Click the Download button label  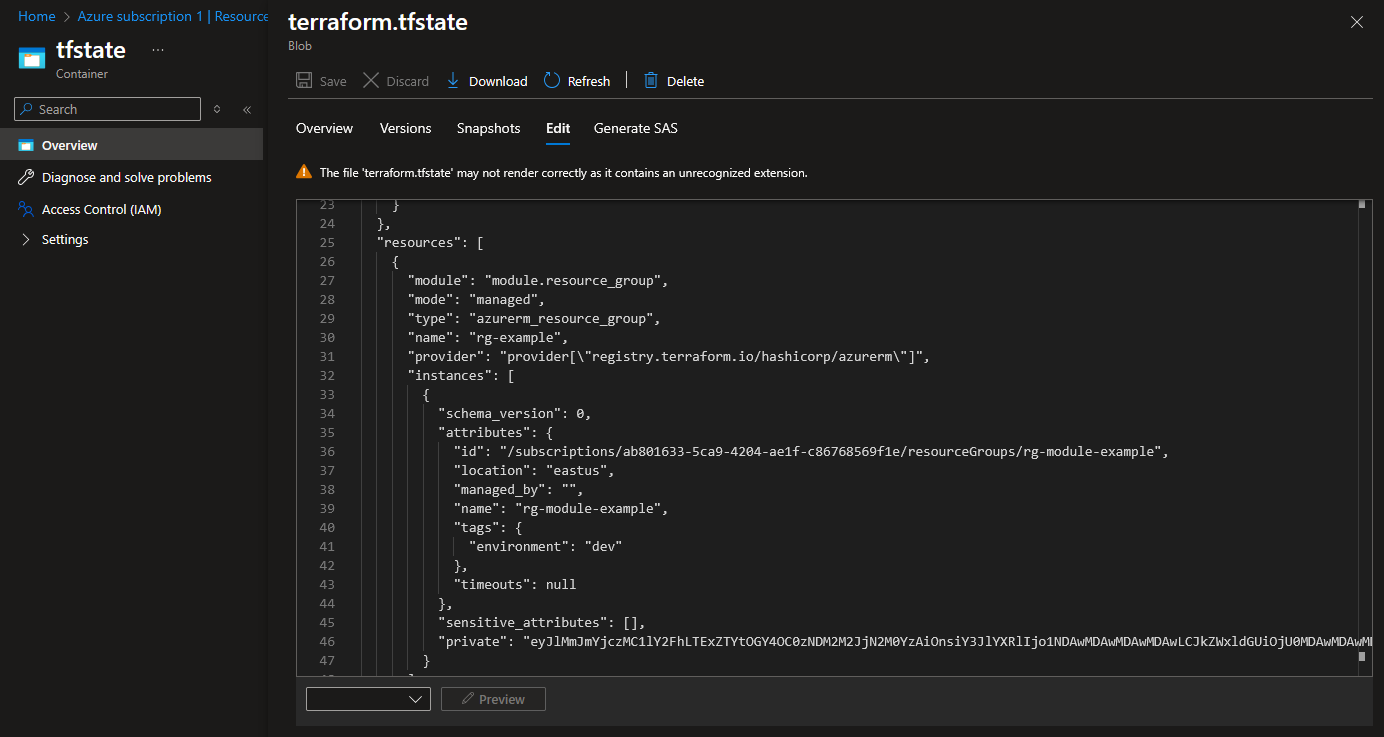[x=498, y=82]
